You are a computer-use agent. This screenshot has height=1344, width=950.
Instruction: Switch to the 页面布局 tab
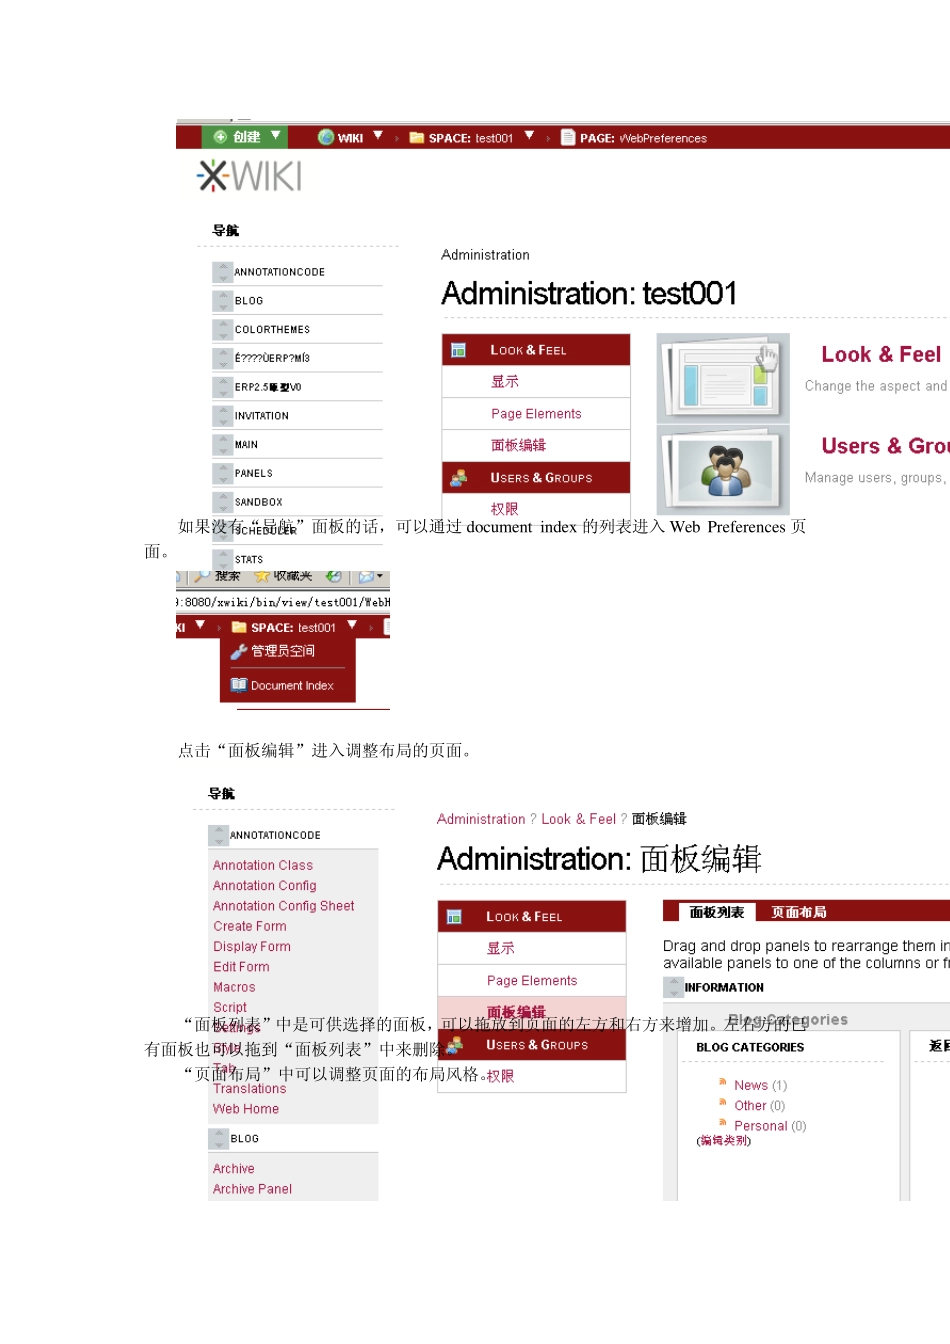click(x=799, y=912)
